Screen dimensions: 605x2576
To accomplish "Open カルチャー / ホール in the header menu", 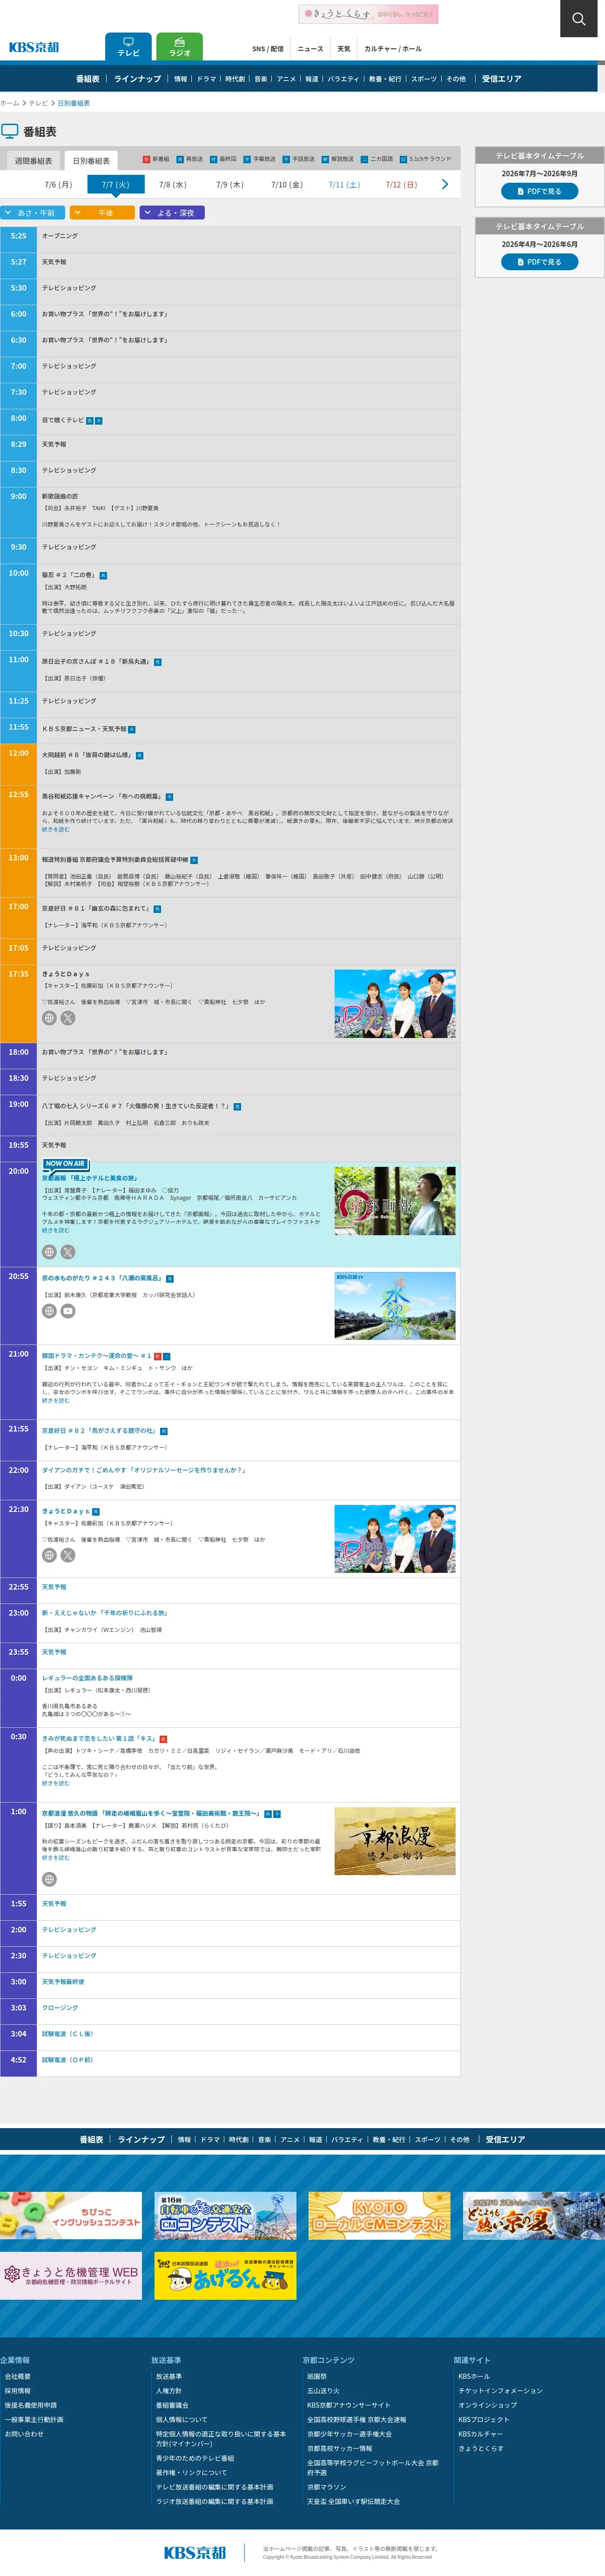I will [x=393, y=48].
